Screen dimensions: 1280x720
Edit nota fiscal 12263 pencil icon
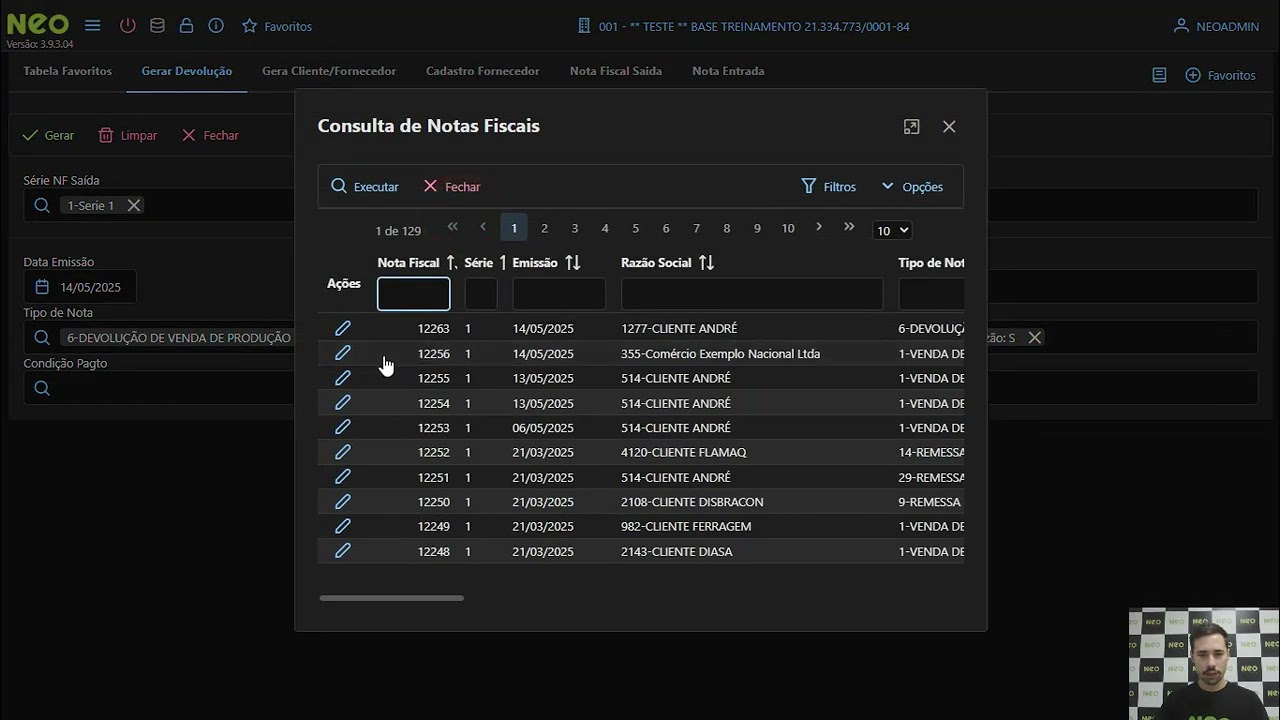coord(342,329)
